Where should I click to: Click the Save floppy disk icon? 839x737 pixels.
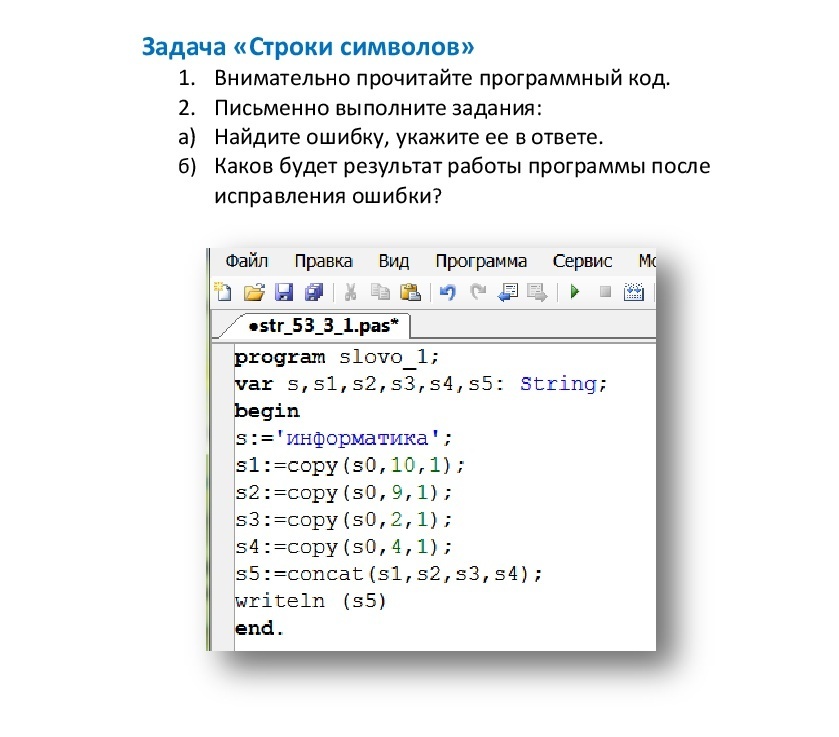click(284, 292)
